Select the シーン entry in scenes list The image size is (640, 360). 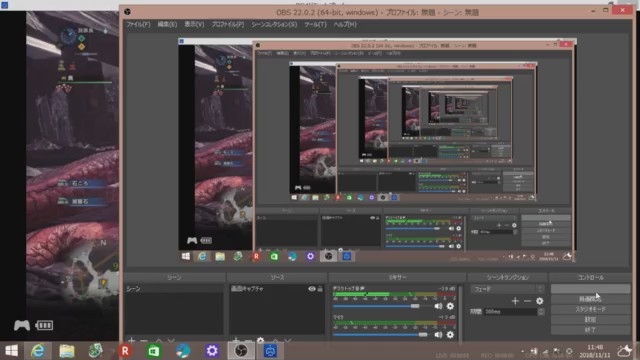(x=174, y=289)
